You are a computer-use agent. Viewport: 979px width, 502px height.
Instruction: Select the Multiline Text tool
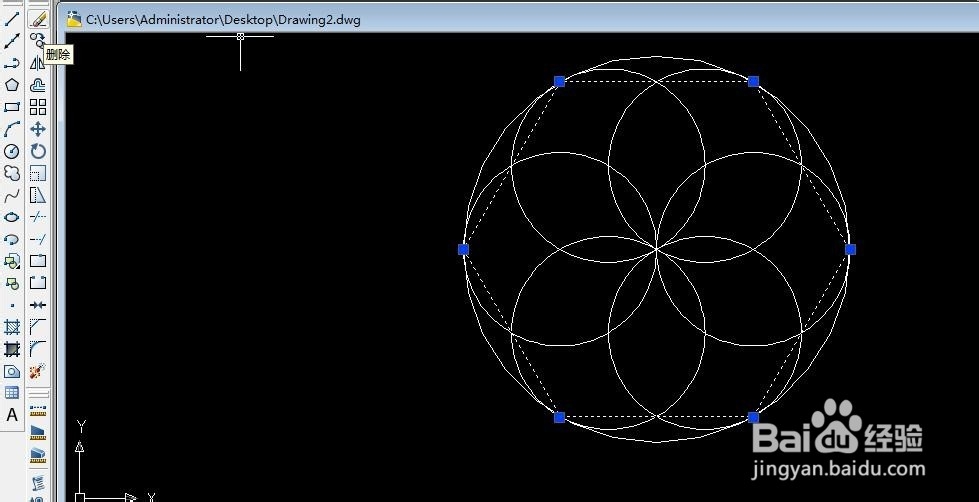[12, 415]
